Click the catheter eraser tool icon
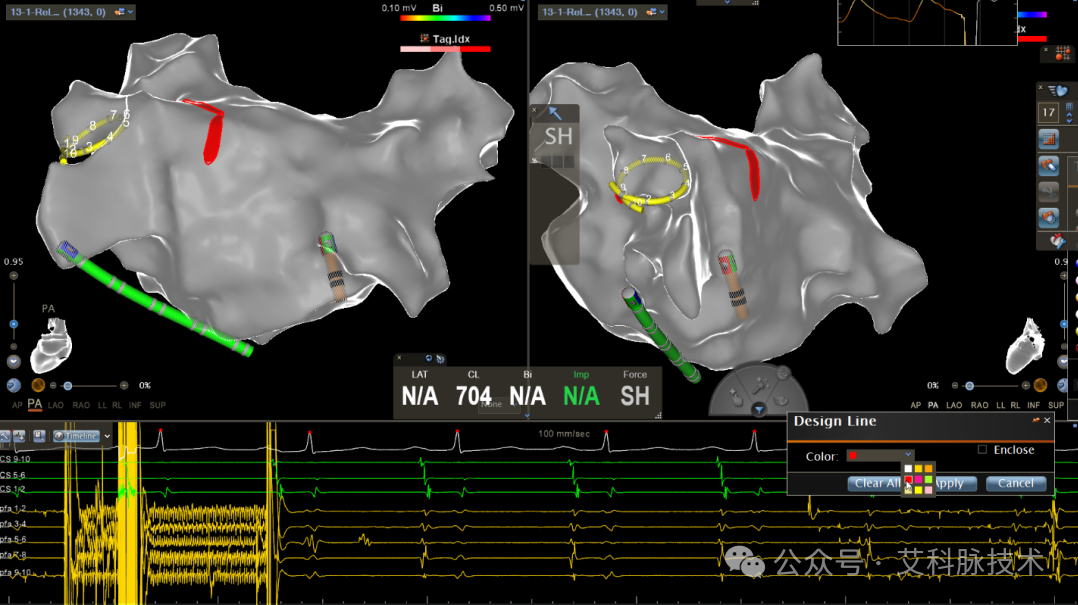This screenshot has height=605, width=1078. (1048, 165)
